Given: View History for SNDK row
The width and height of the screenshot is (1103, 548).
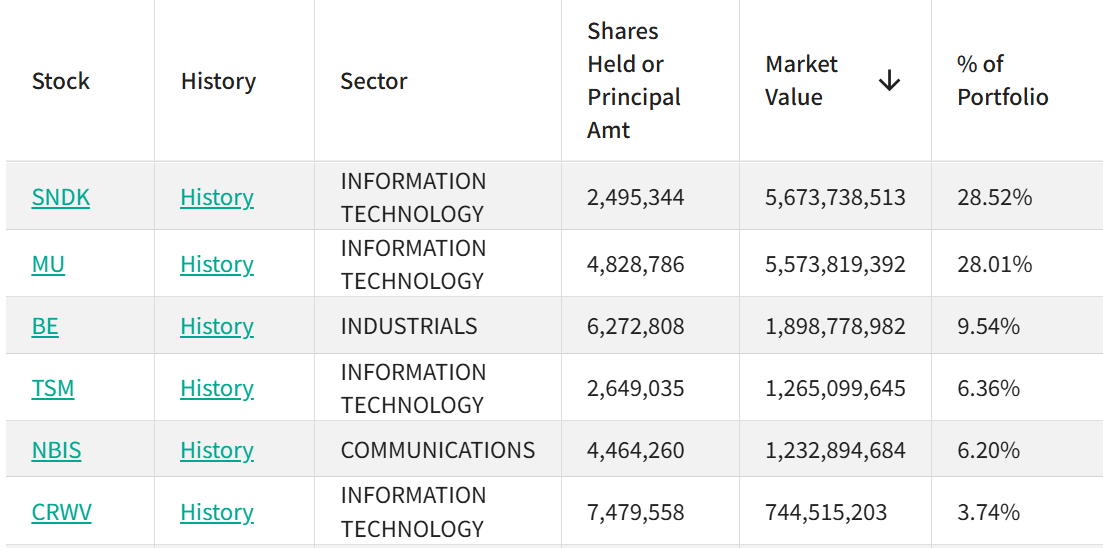Looking at the screenshot, I should pos(217,198).
